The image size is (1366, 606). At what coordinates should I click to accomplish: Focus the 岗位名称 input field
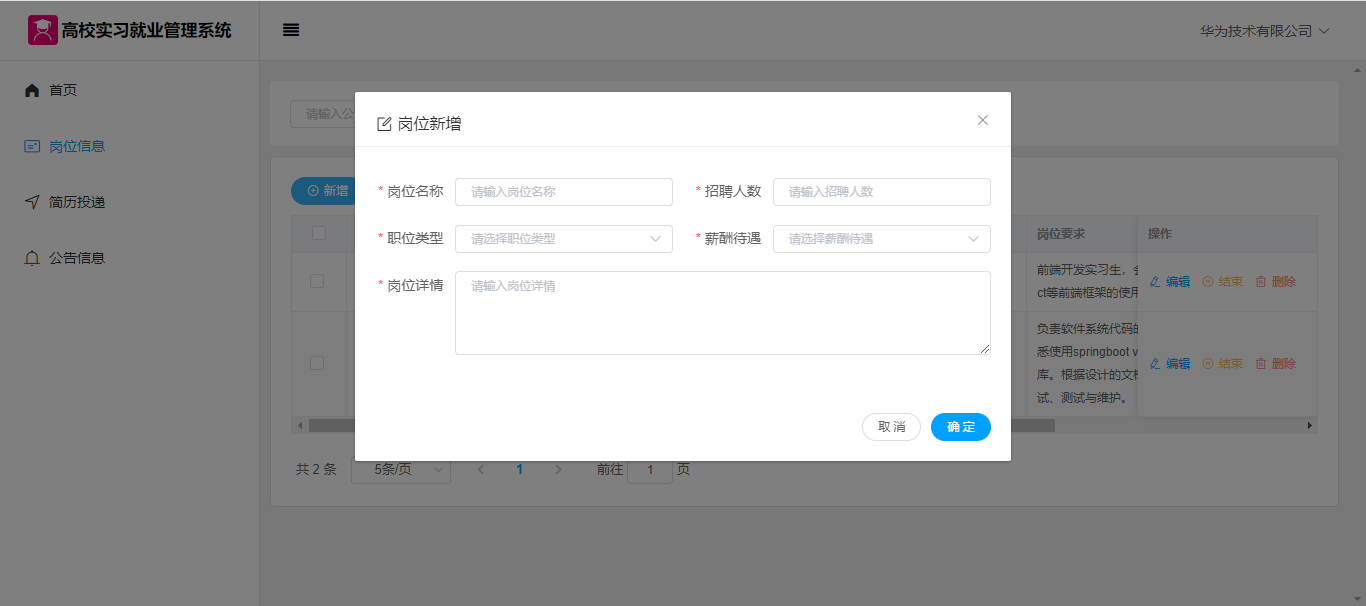[x=563, y=192]
